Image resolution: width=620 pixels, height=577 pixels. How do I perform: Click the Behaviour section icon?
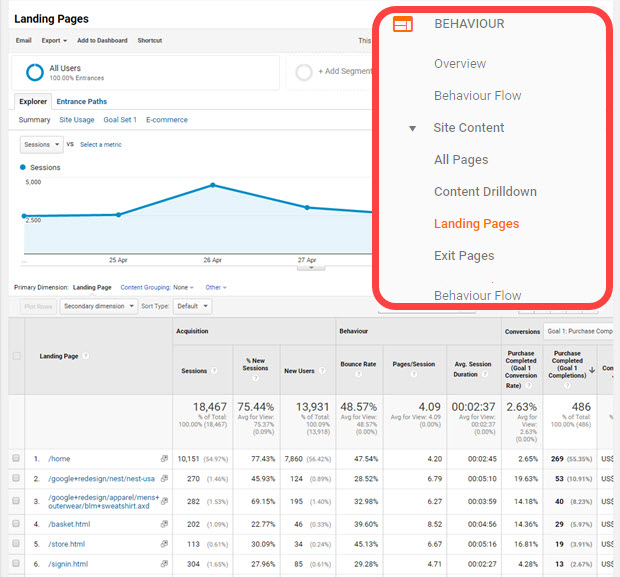(x=403, y=24)
